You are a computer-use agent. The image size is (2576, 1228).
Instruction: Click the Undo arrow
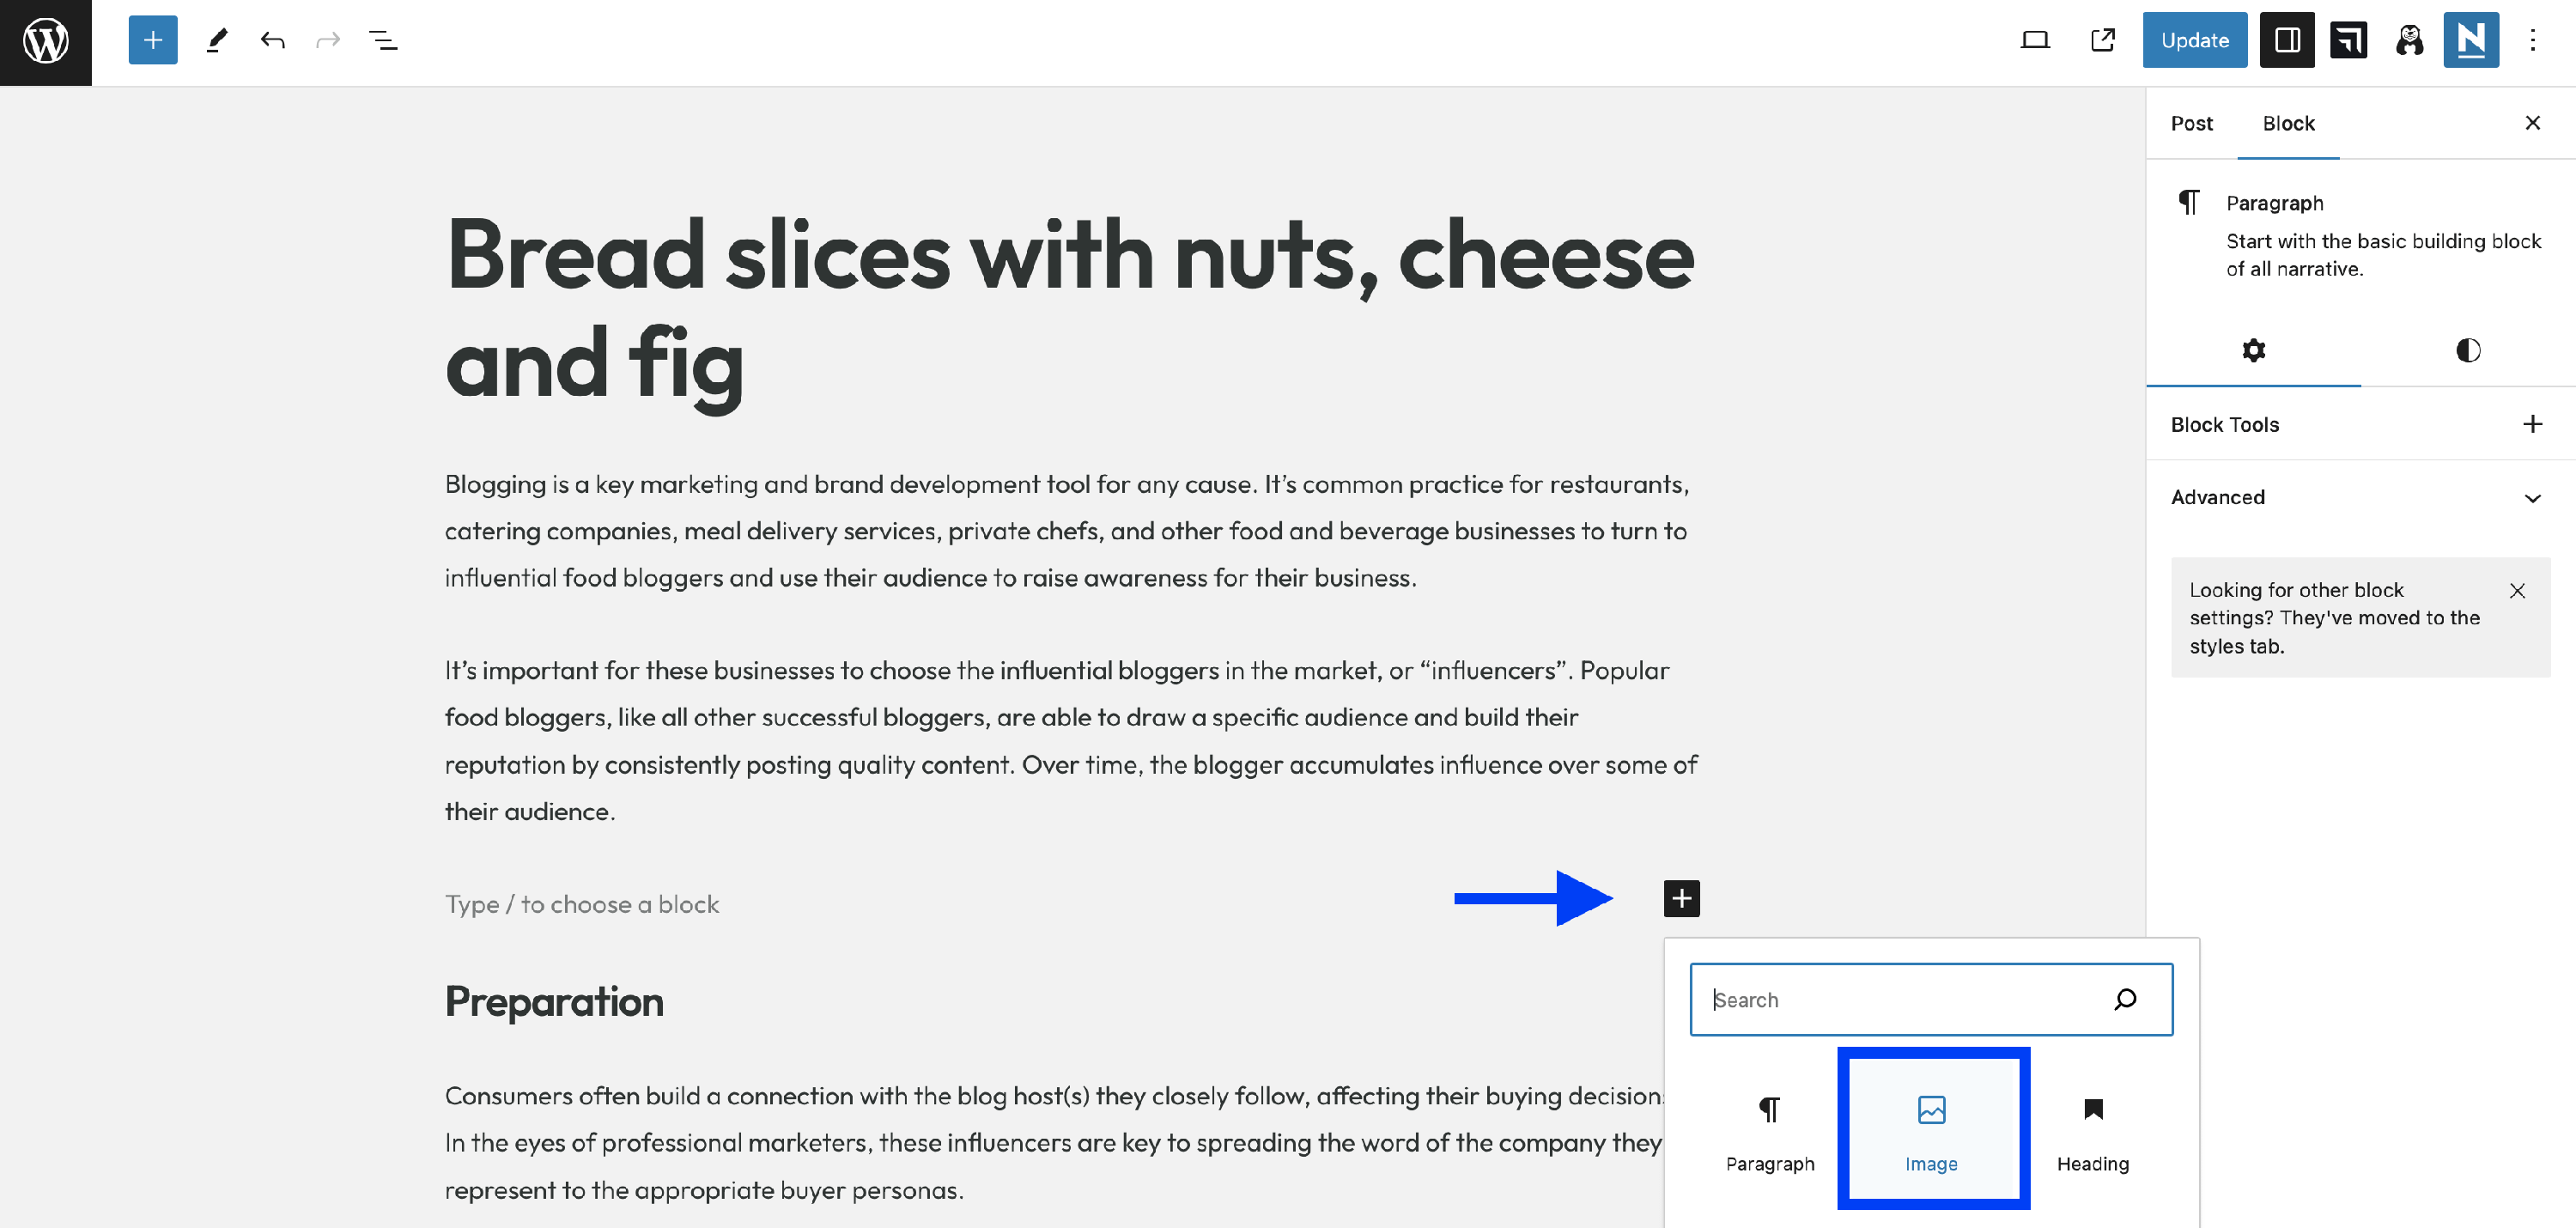pos(272,41)
